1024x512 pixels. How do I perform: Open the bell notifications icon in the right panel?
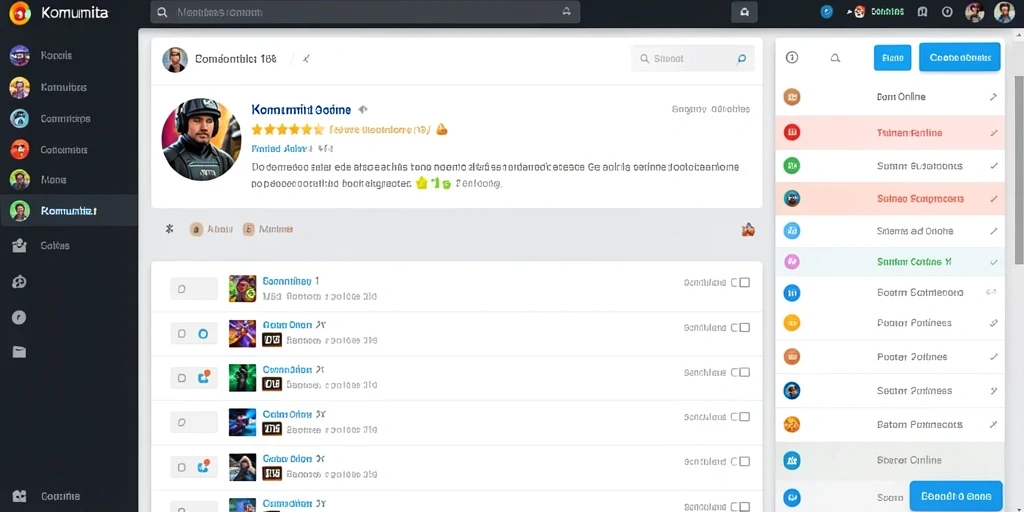835,58
